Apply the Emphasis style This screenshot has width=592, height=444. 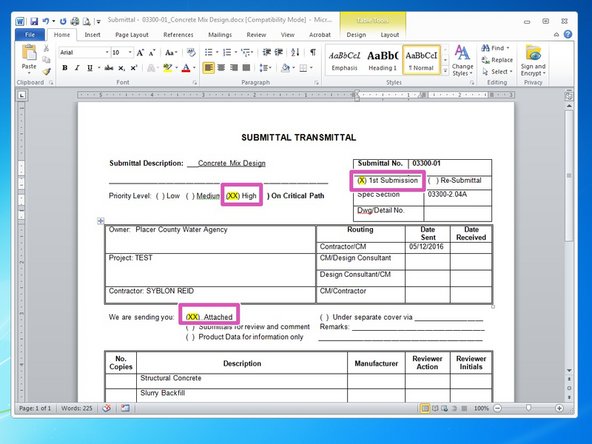tap(344, 60)
